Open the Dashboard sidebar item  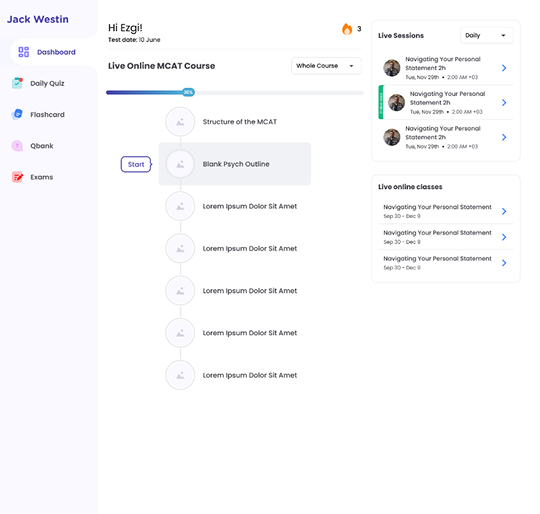click(x=53, y=52)
